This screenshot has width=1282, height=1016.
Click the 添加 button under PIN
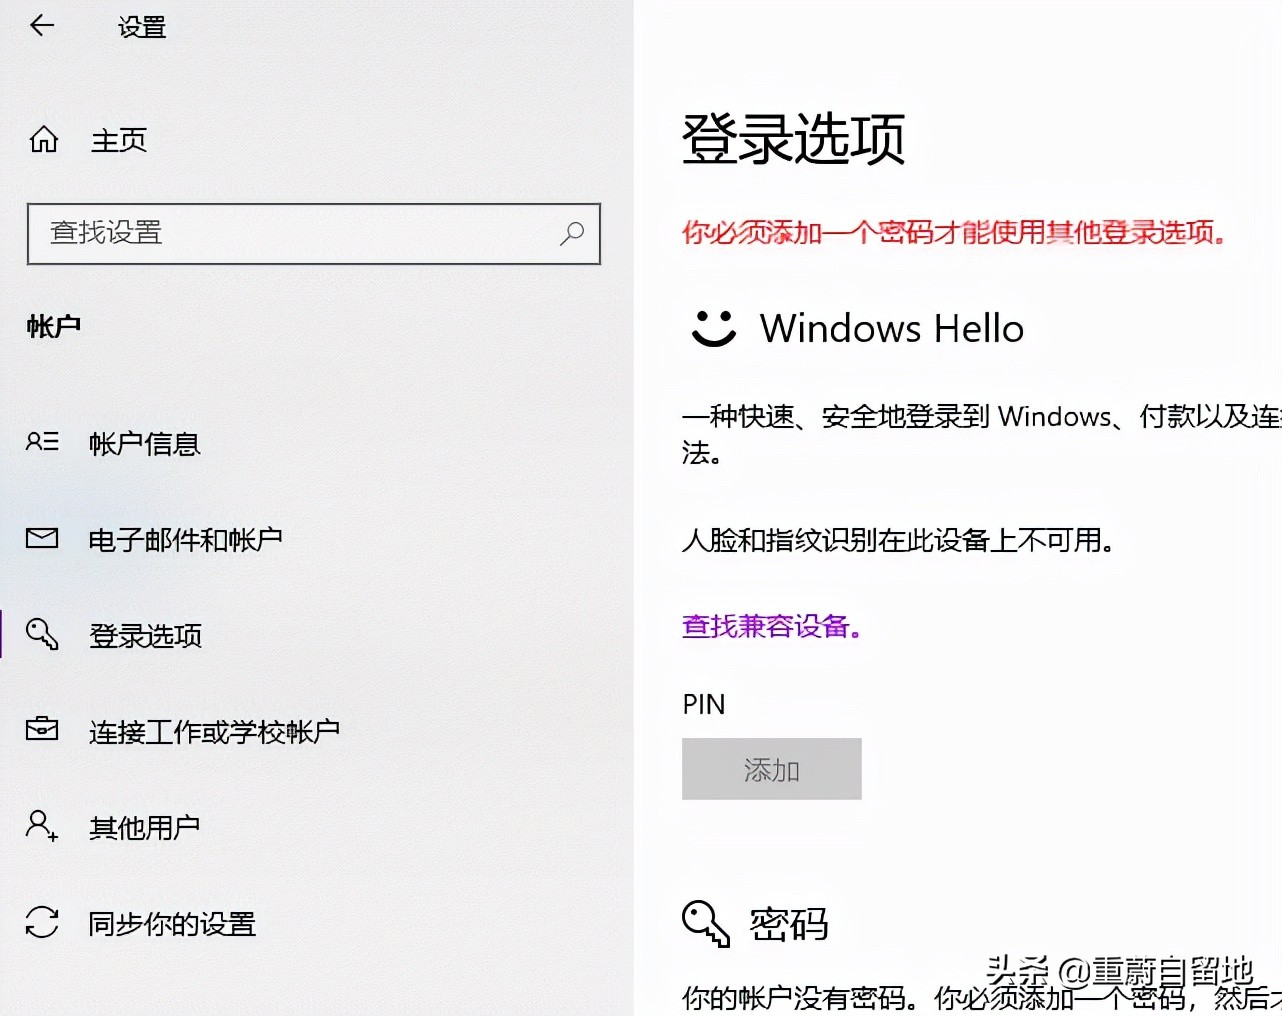click(x=771, y=769)
